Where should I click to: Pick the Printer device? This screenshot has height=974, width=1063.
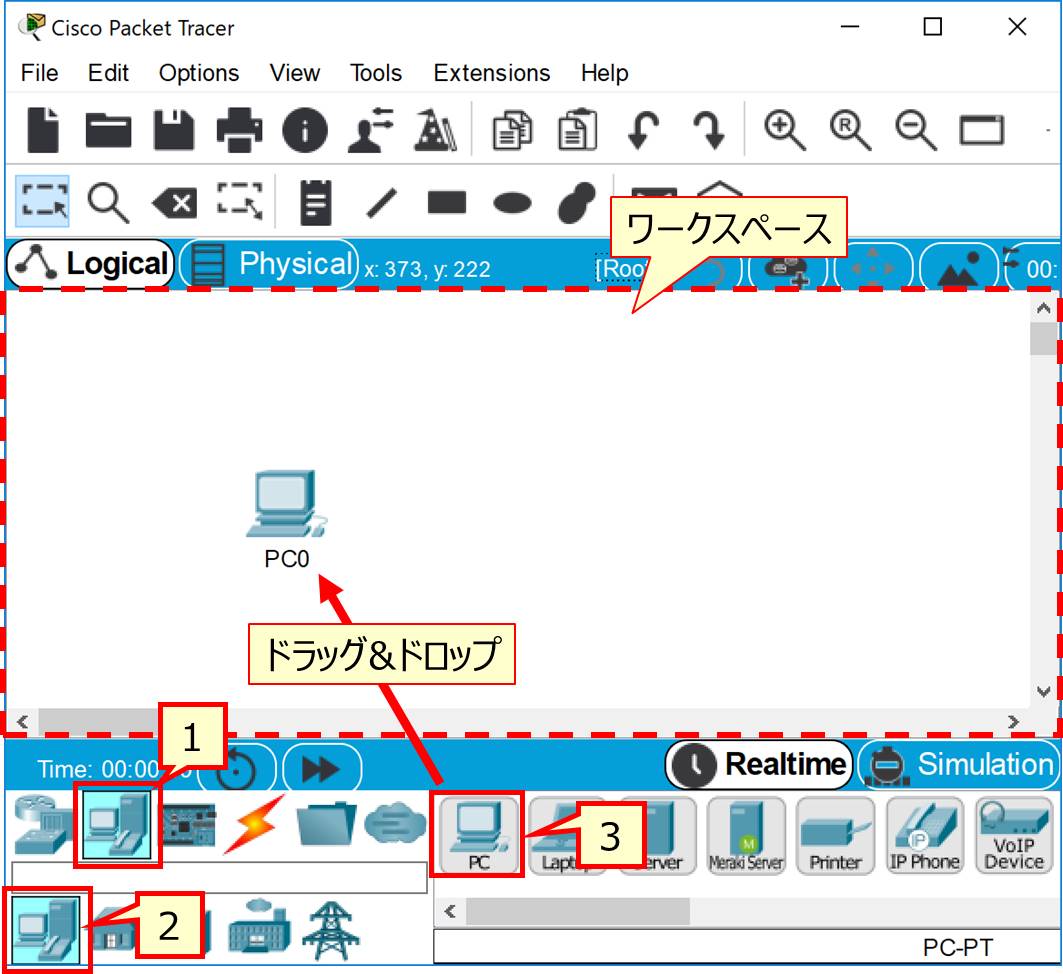[x=835, y=836]
